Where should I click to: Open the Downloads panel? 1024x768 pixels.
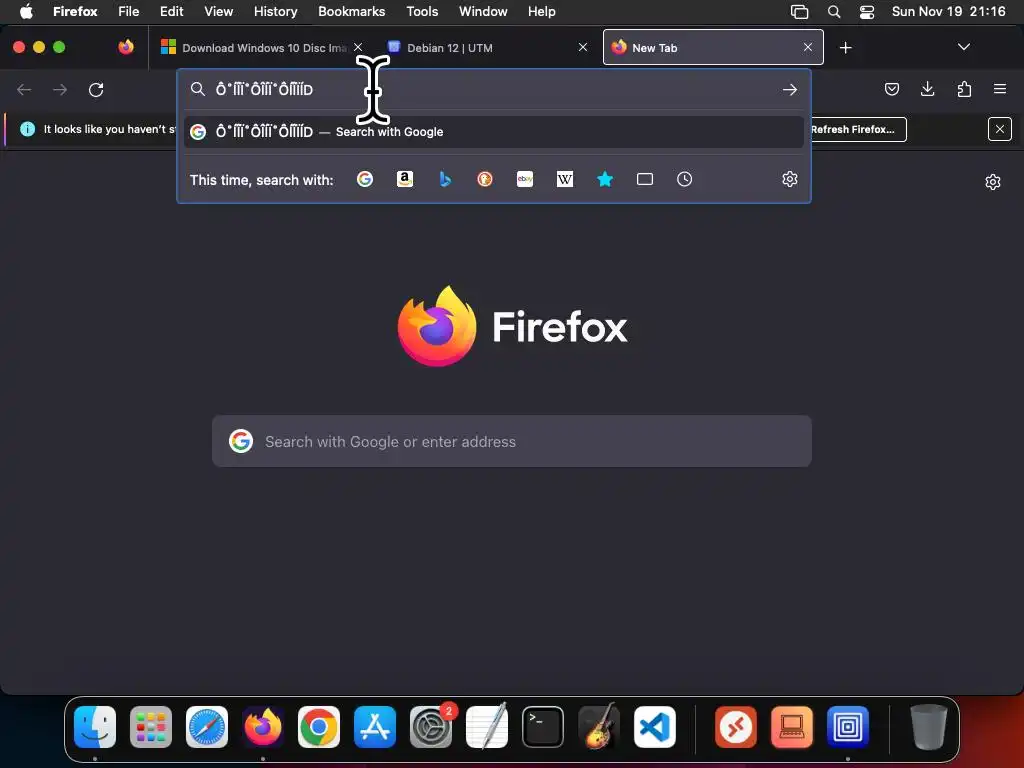click(927, 89)
